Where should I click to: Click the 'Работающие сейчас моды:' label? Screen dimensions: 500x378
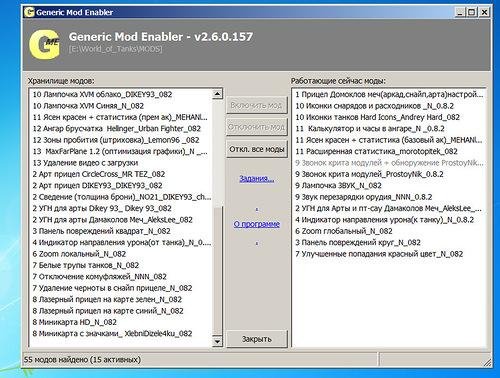tap(338, 81)
